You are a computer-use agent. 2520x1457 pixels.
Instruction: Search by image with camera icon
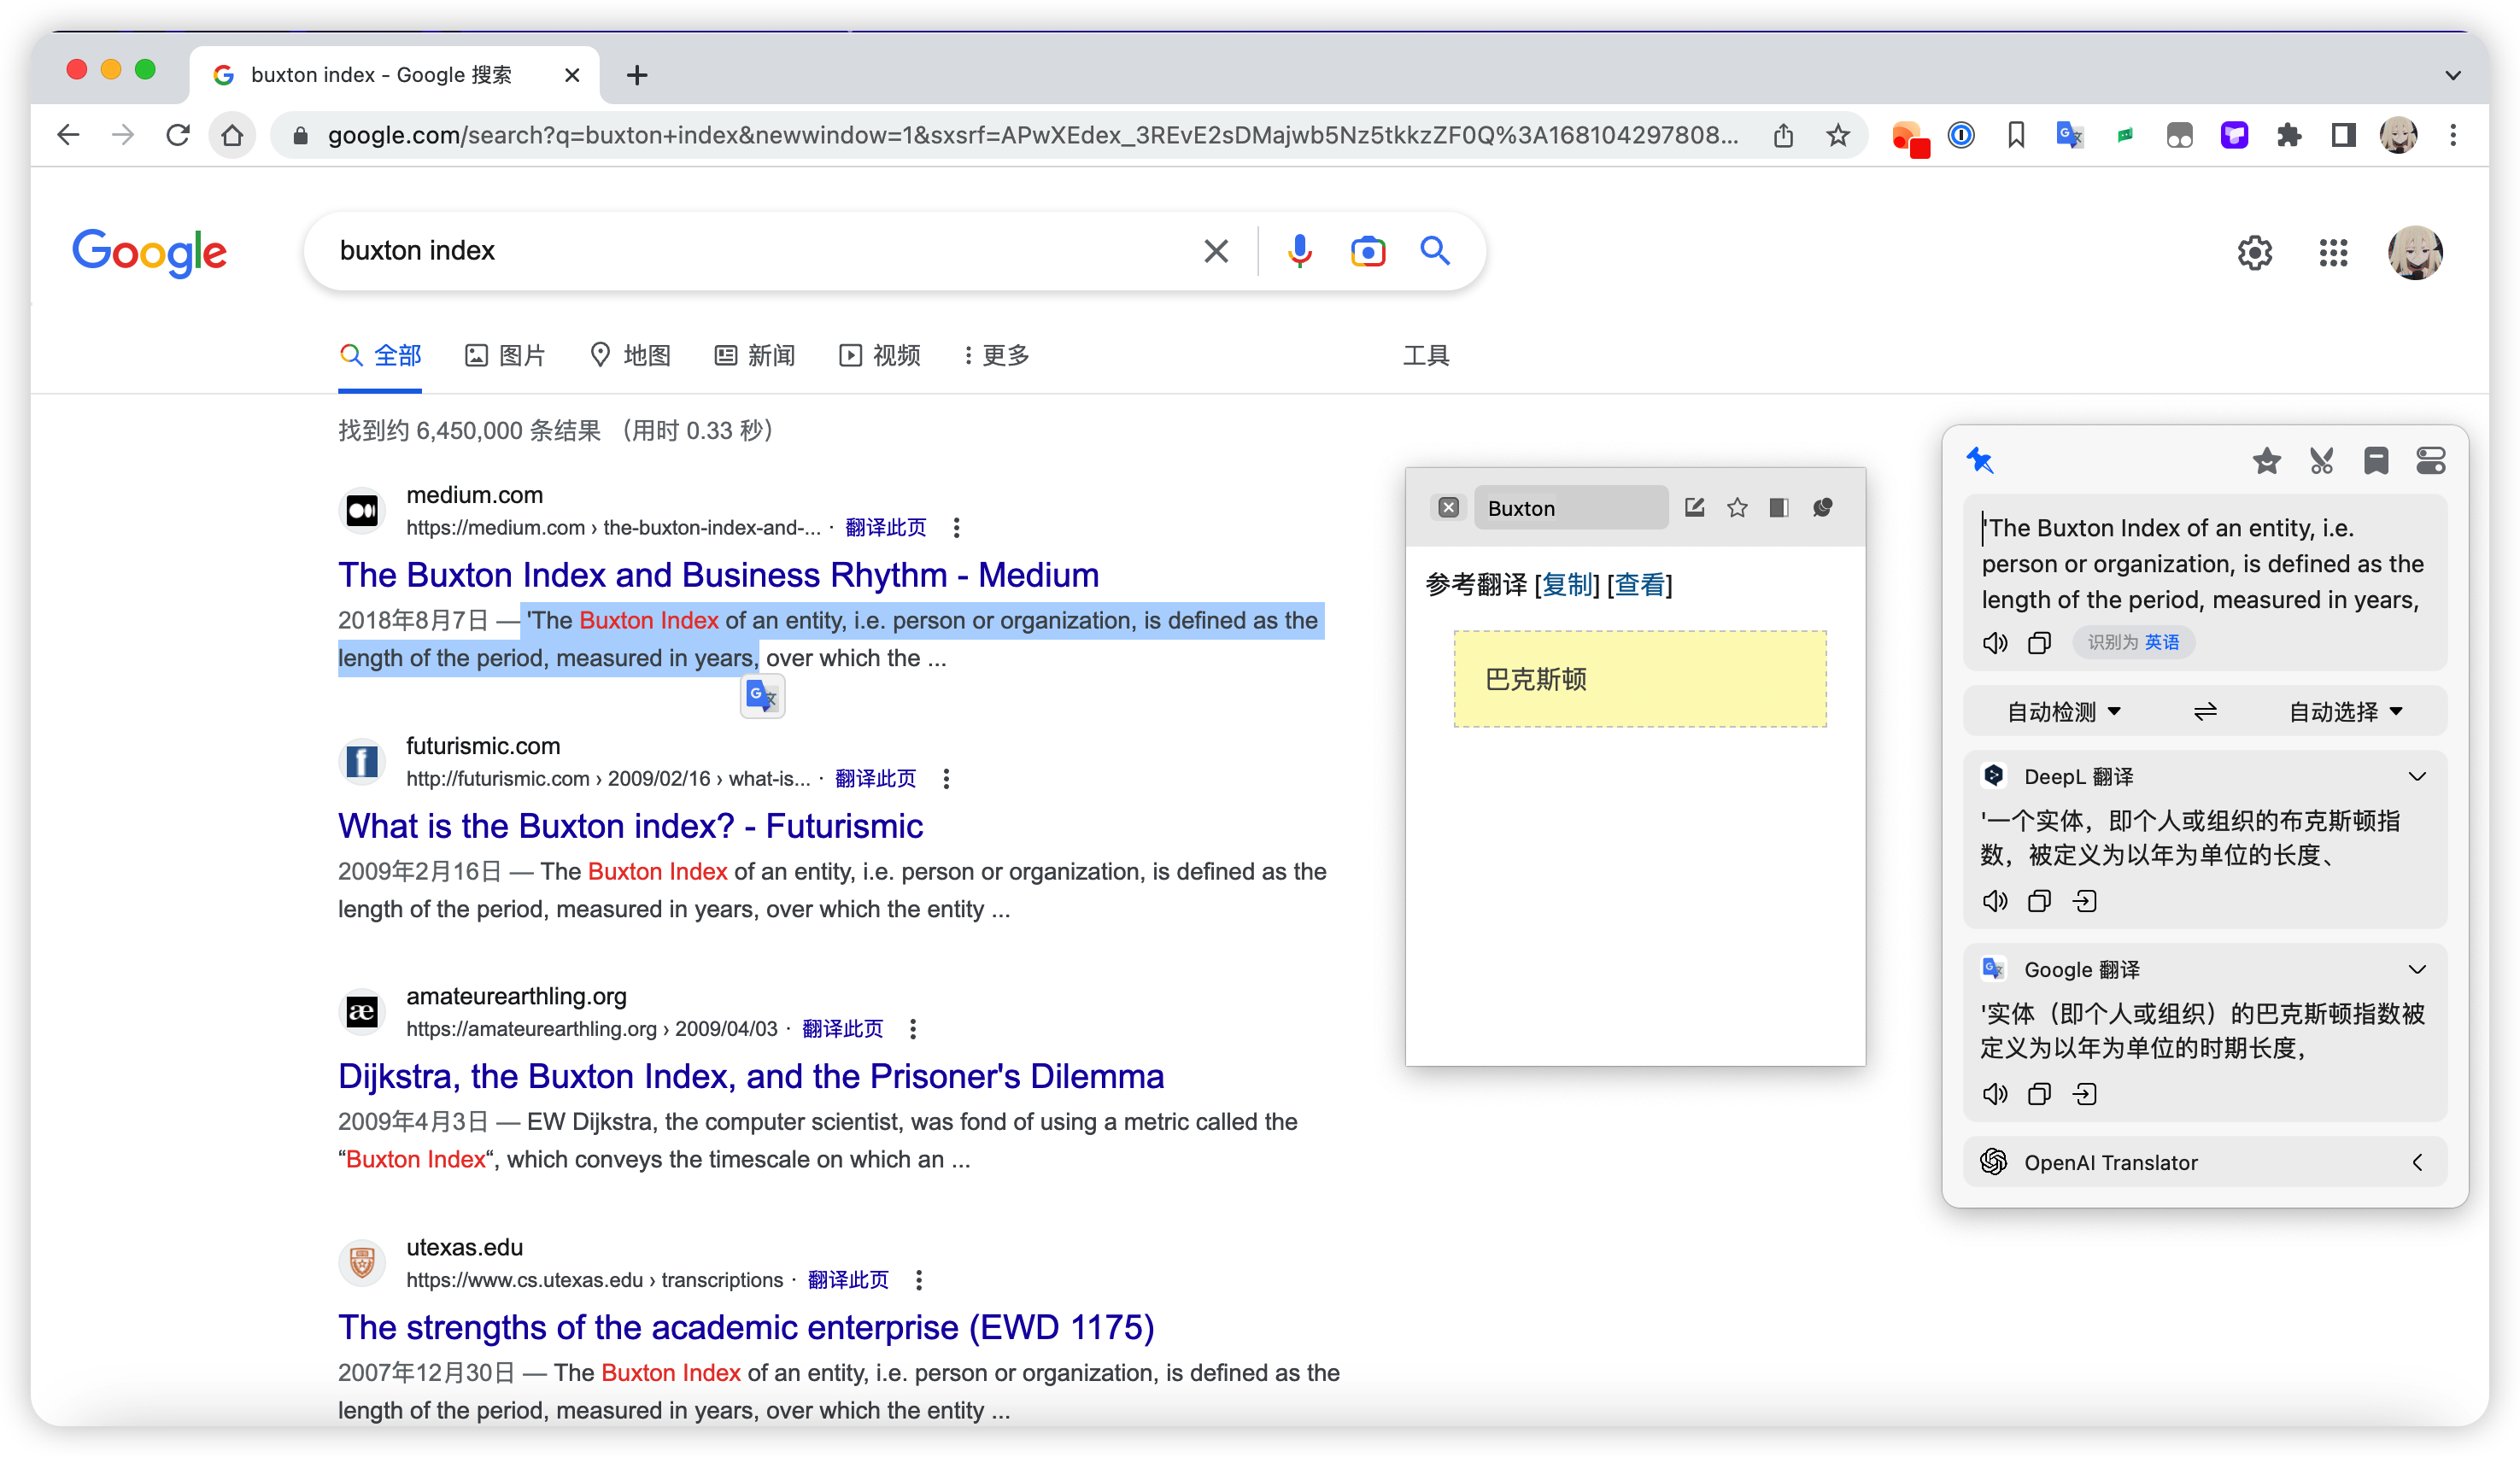(1367, 251)
